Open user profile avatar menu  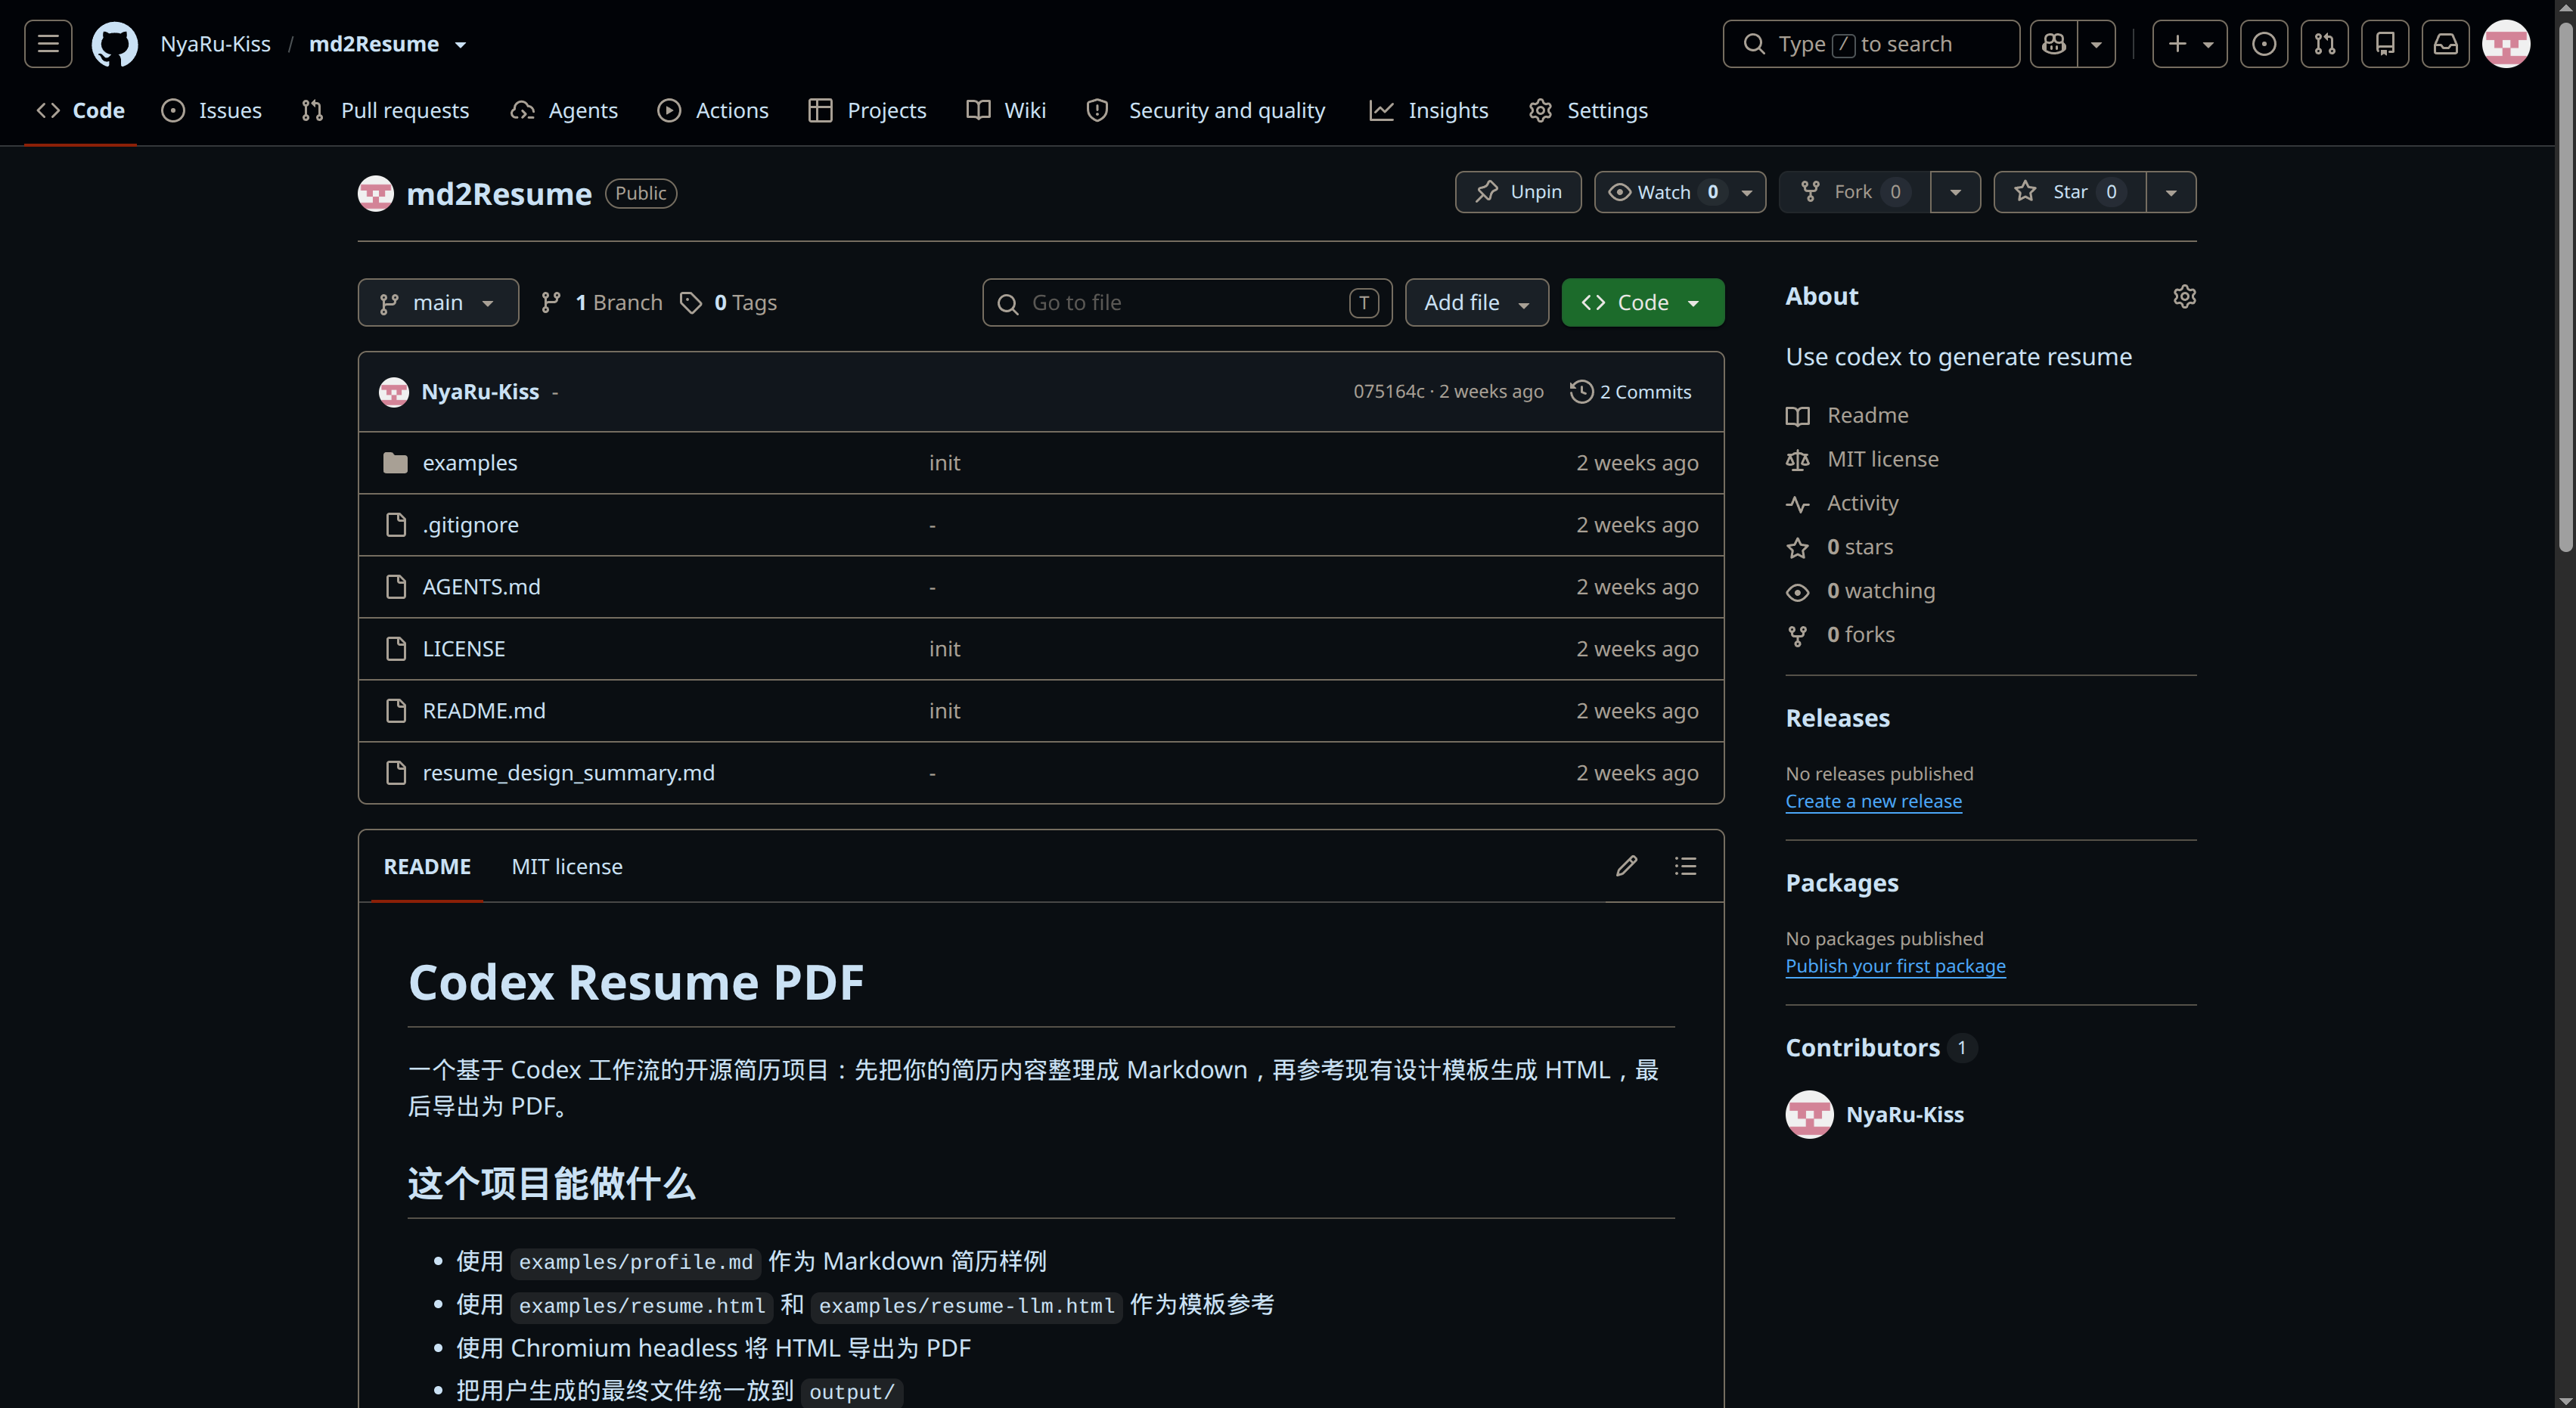pyautogui.click(x=2506, y=44)
